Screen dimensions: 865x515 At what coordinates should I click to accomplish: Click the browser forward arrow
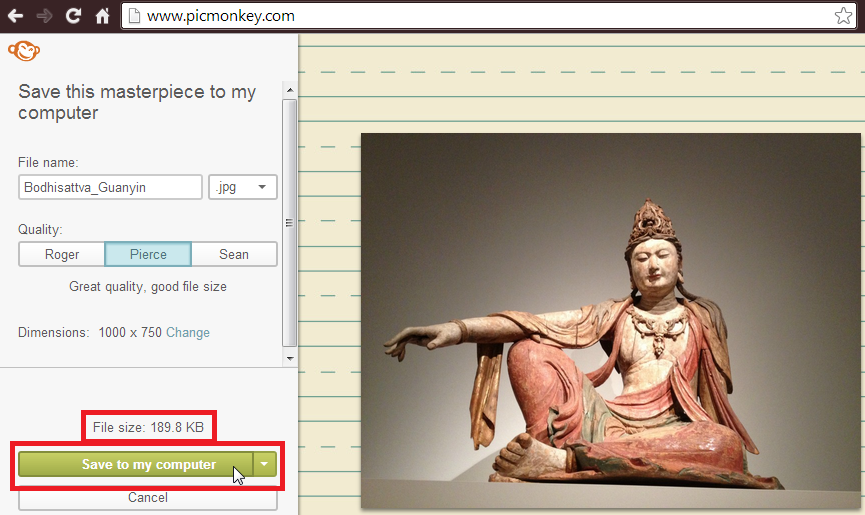[44, 16]
